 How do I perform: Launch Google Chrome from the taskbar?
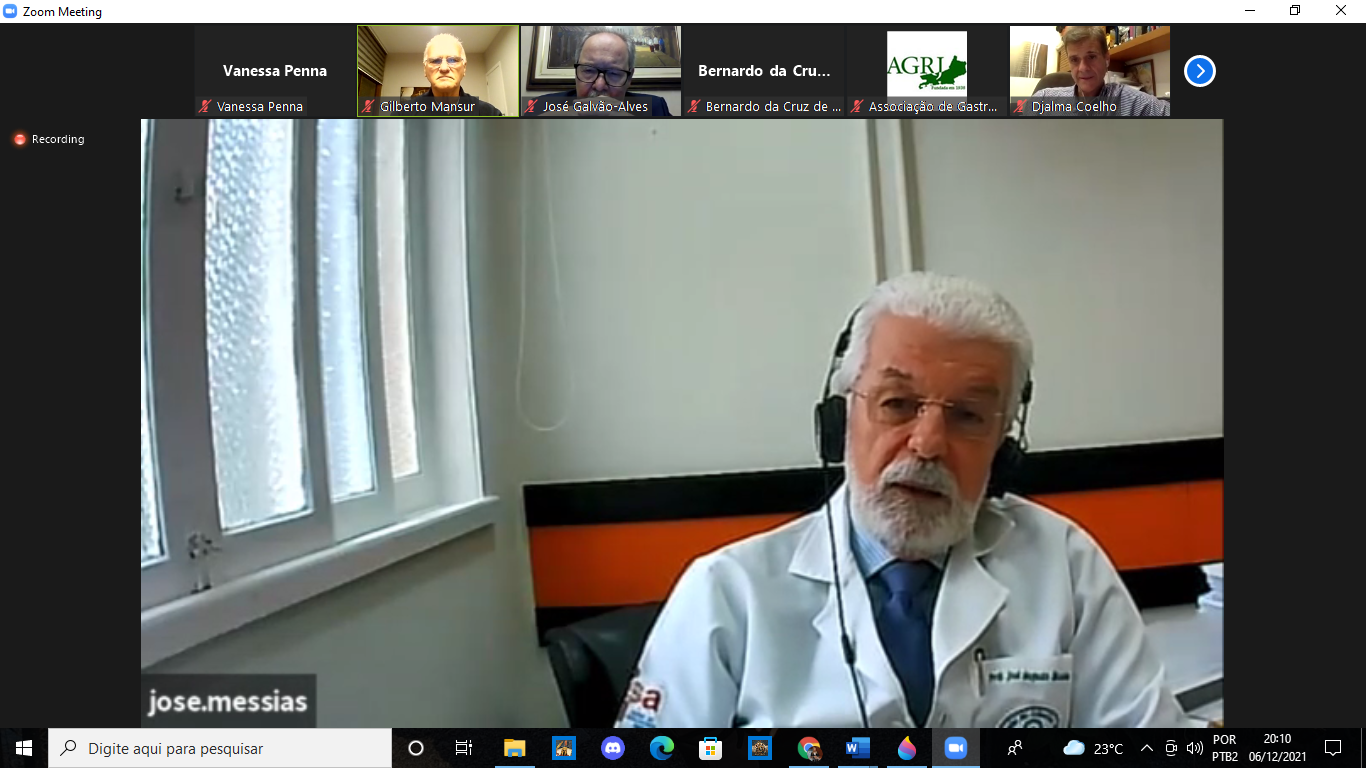[x=809, y=748]
